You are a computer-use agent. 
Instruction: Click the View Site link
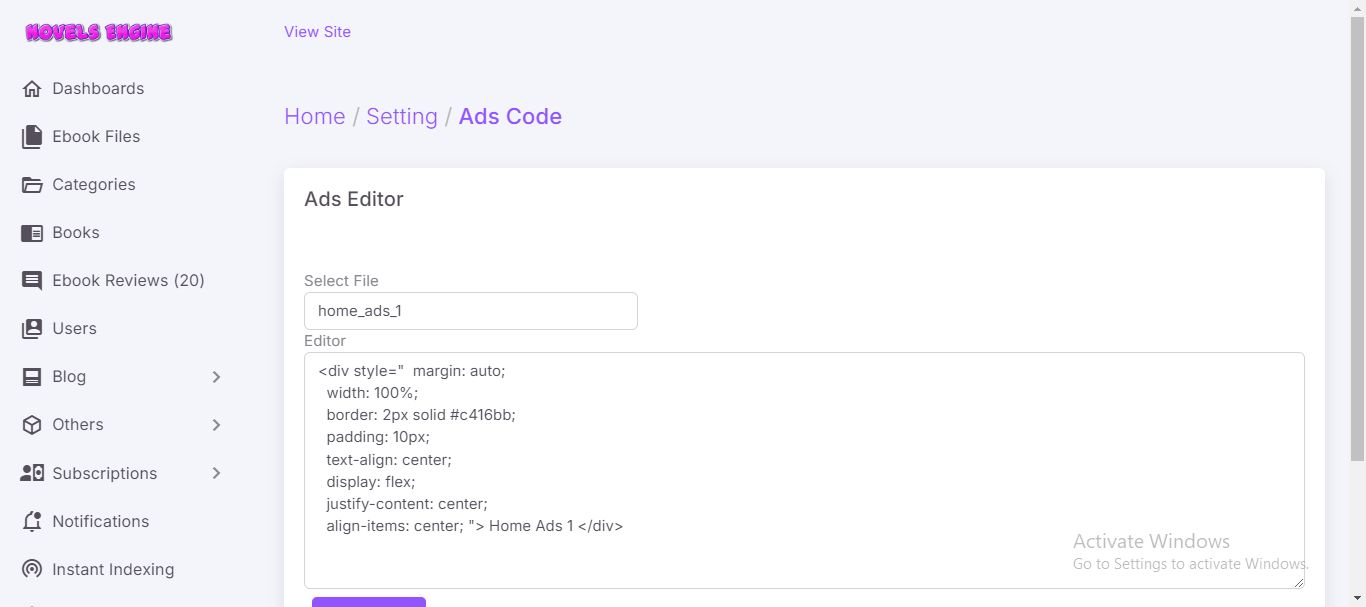317,32
